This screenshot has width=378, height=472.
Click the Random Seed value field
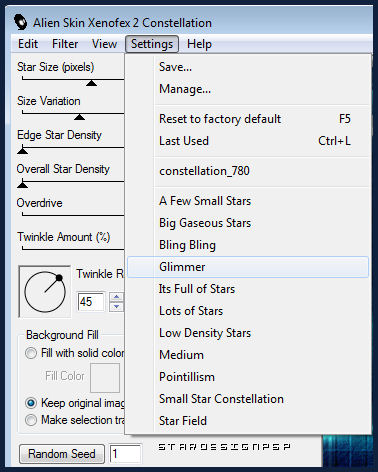pyautogui.click(x=126, y=454)
